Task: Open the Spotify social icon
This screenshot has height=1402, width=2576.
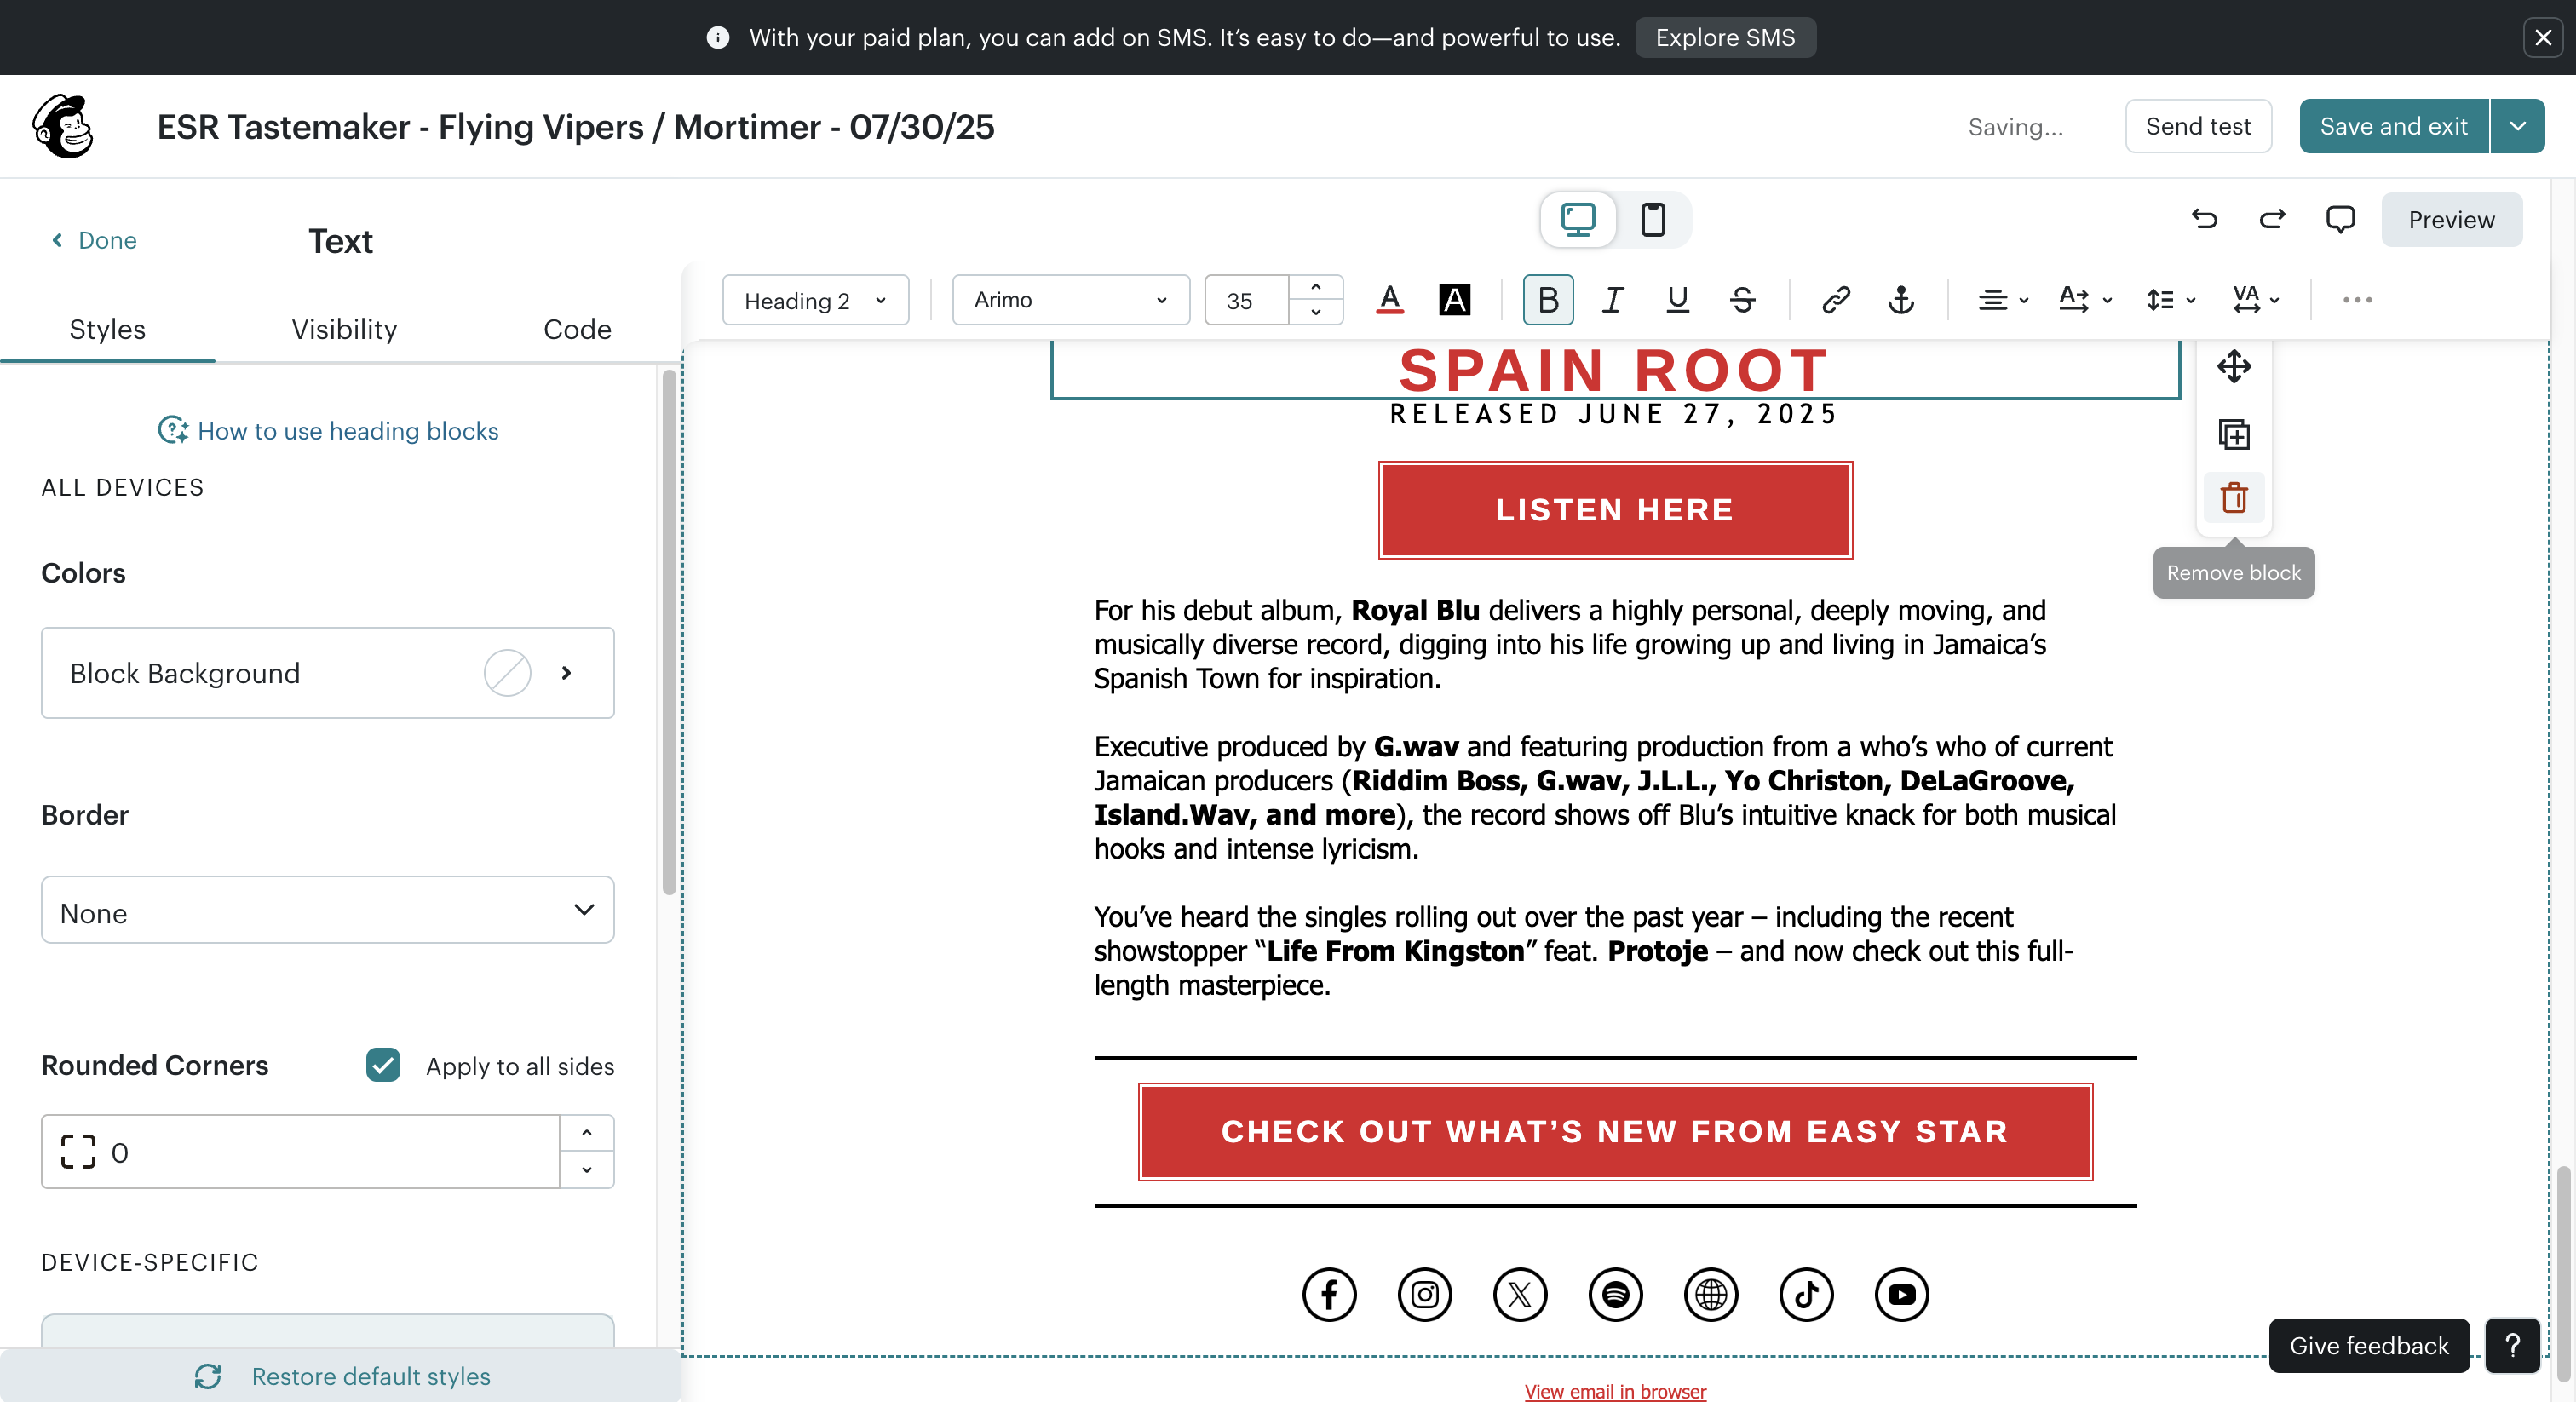Action: tap(1615, 1295)
